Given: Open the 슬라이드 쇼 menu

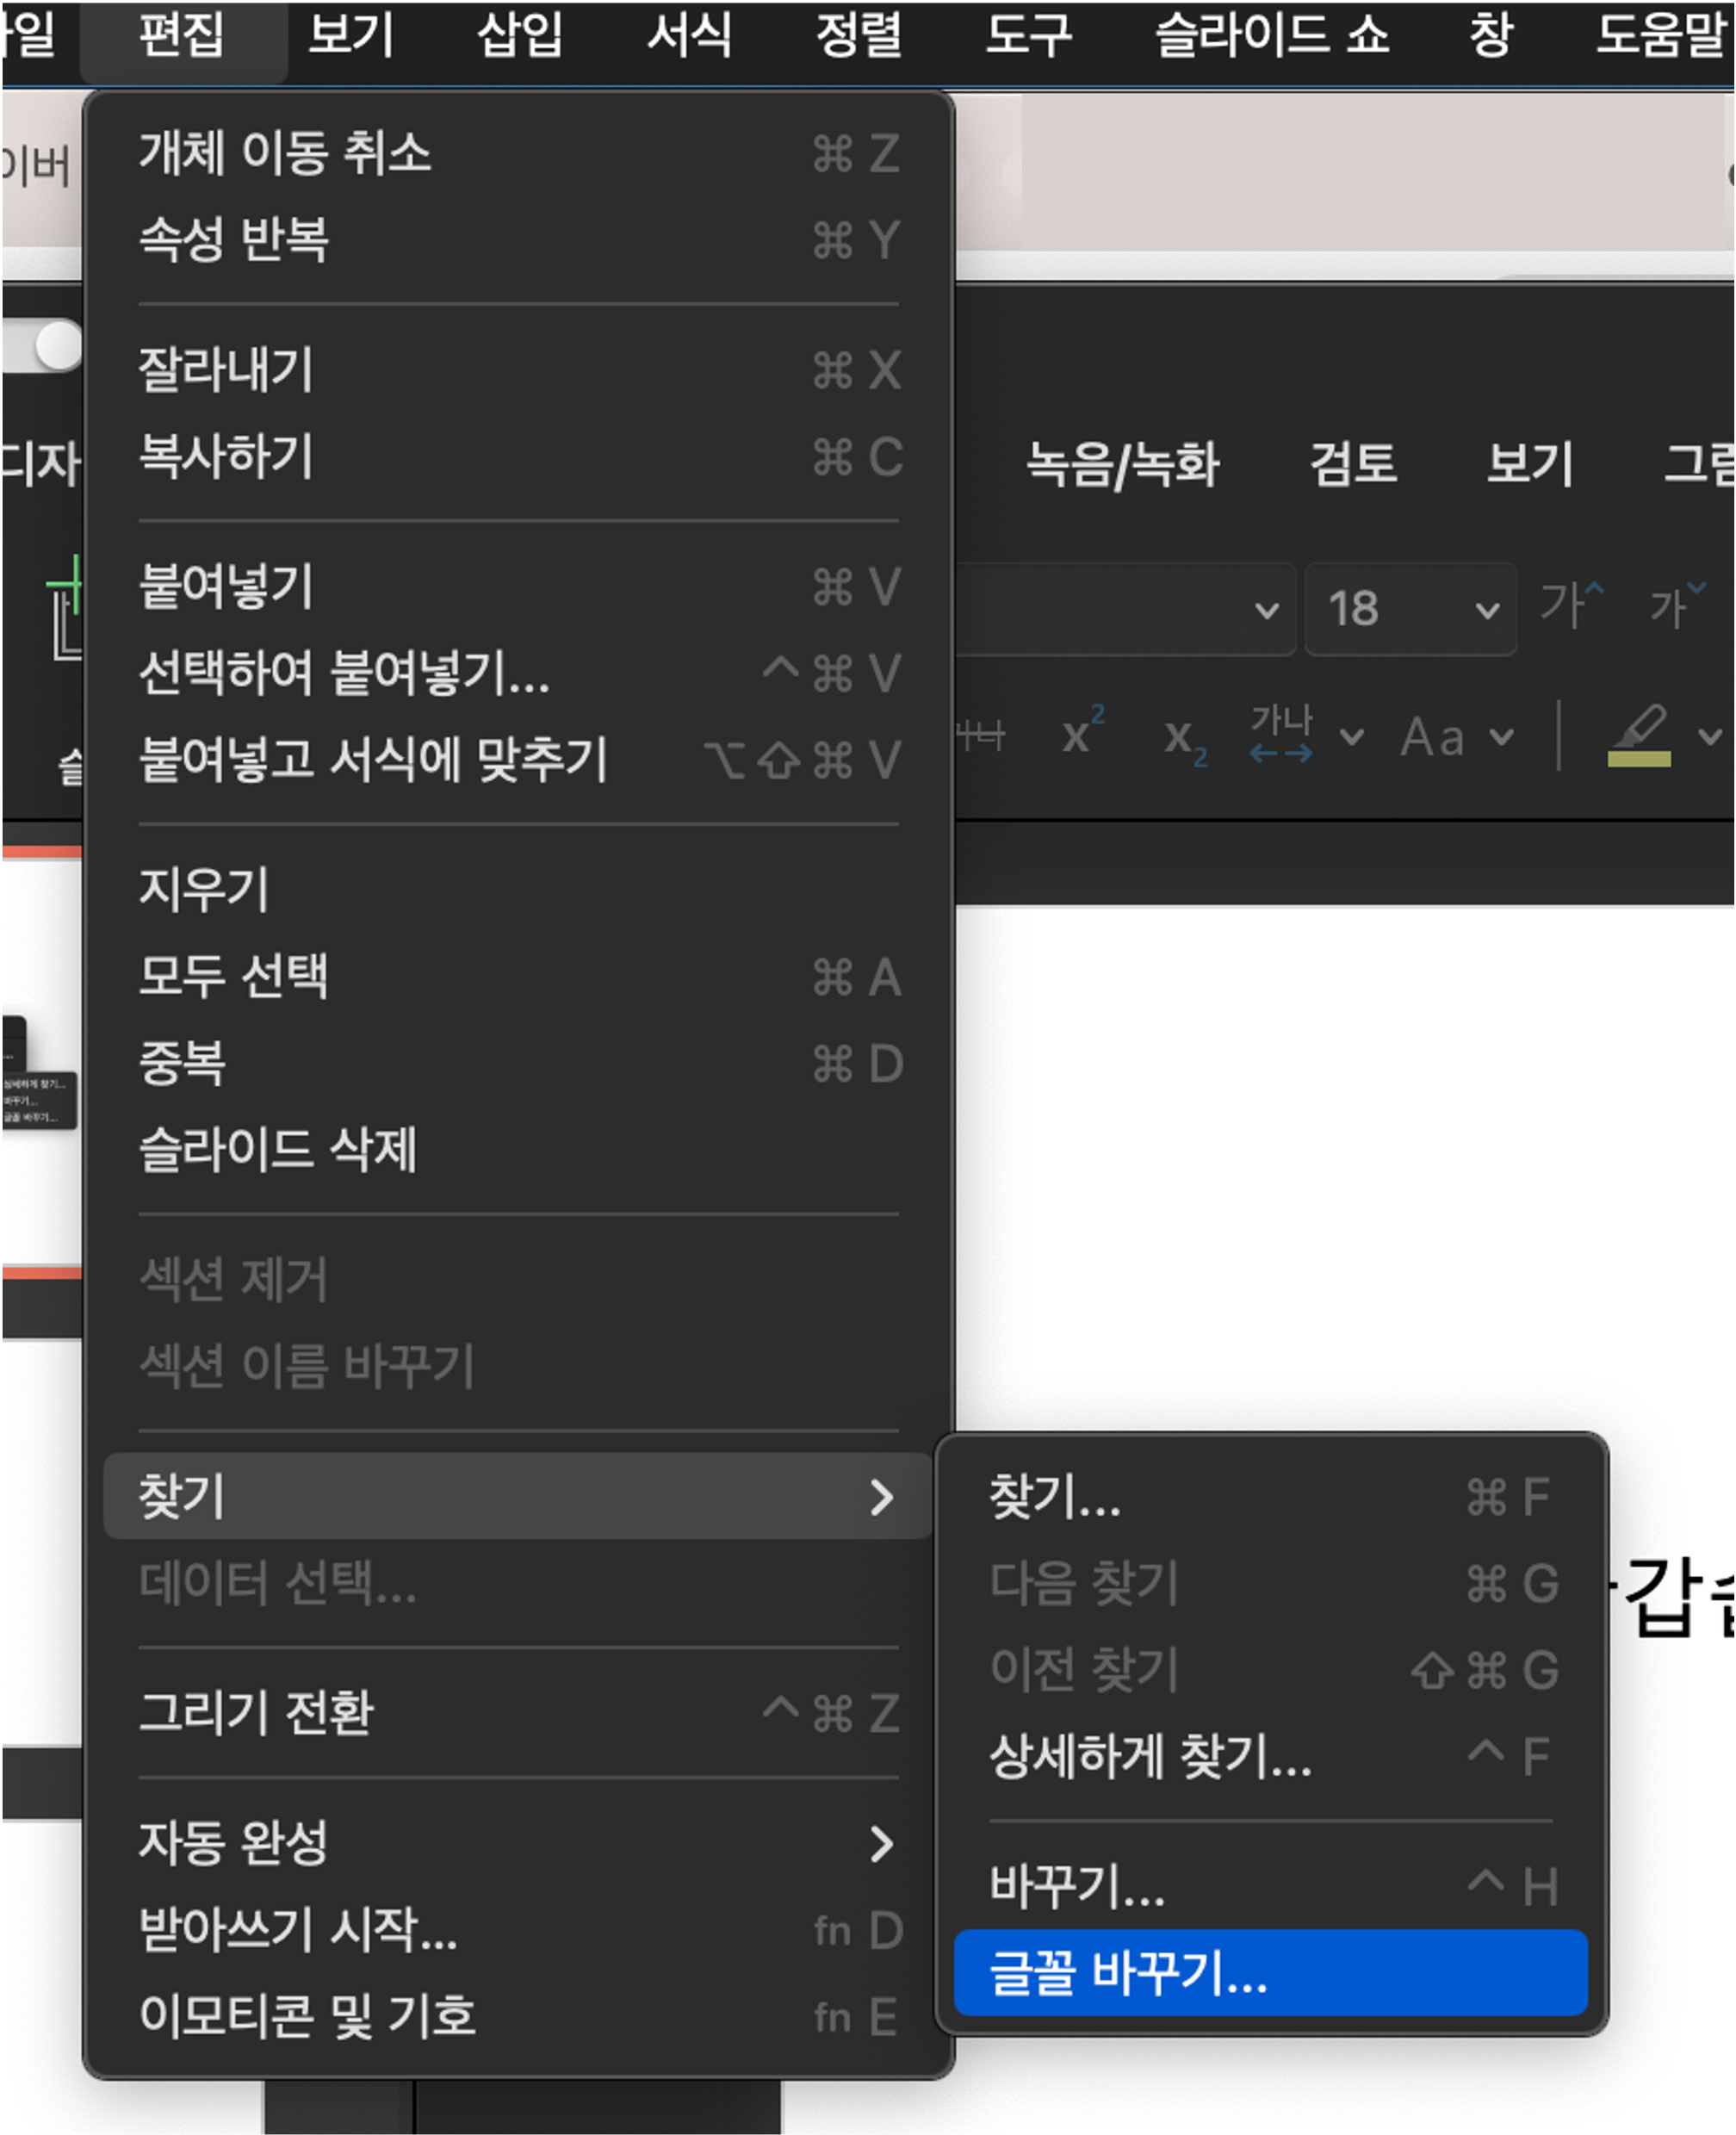Looking at the screenshot, I should [x=1271, y=35].
